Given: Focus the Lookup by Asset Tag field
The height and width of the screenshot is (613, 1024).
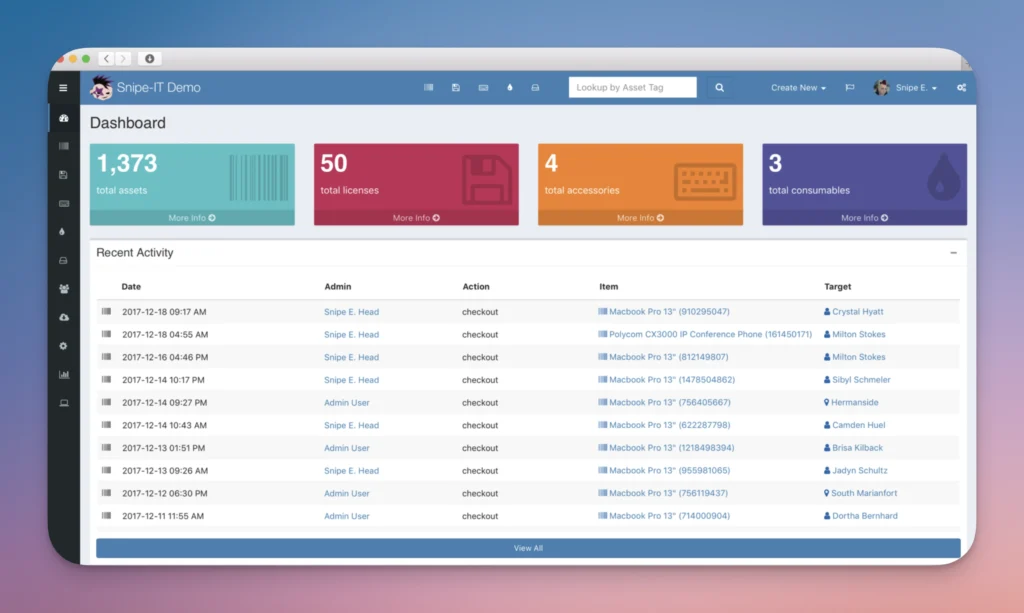Looking at the screenshot, I should [632, 88].
